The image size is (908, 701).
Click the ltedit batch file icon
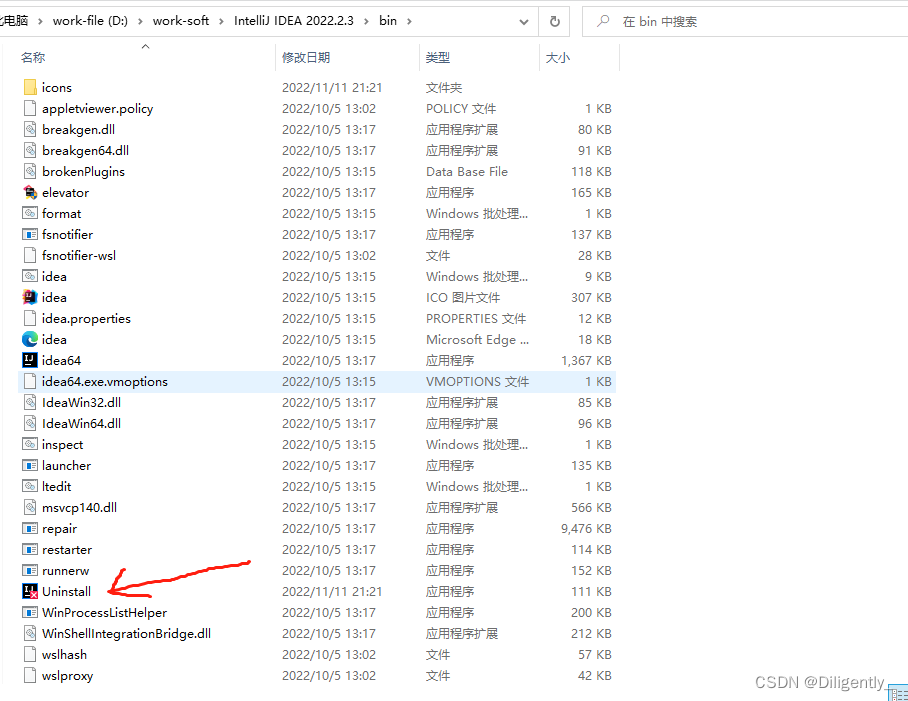click(x=30, y=486)
